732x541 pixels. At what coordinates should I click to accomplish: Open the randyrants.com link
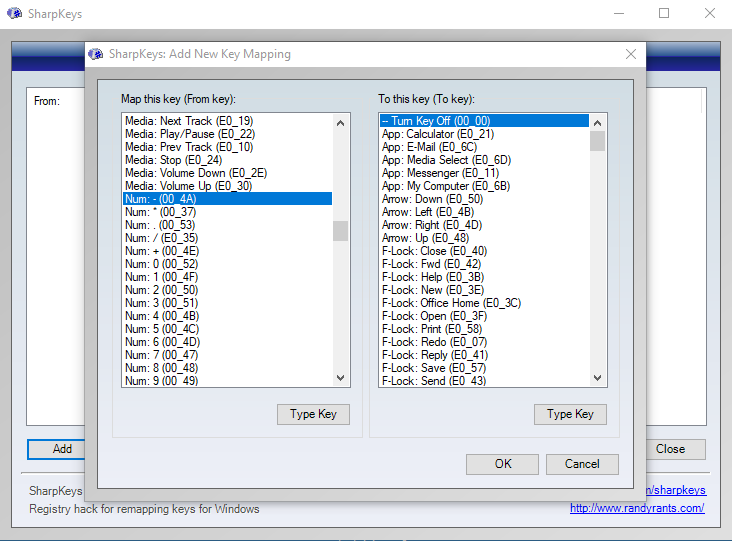[637, 508]
